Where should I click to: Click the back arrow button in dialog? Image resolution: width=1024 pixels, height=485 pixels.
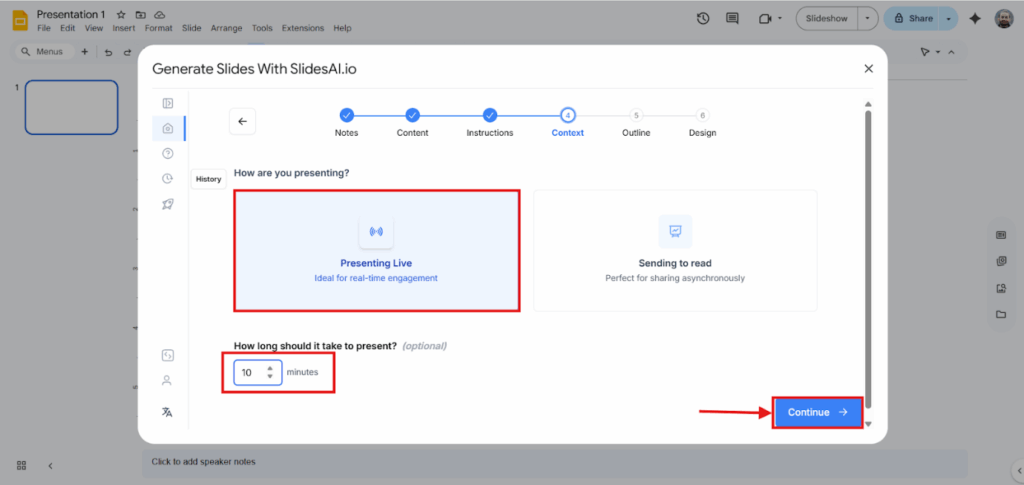242,121
